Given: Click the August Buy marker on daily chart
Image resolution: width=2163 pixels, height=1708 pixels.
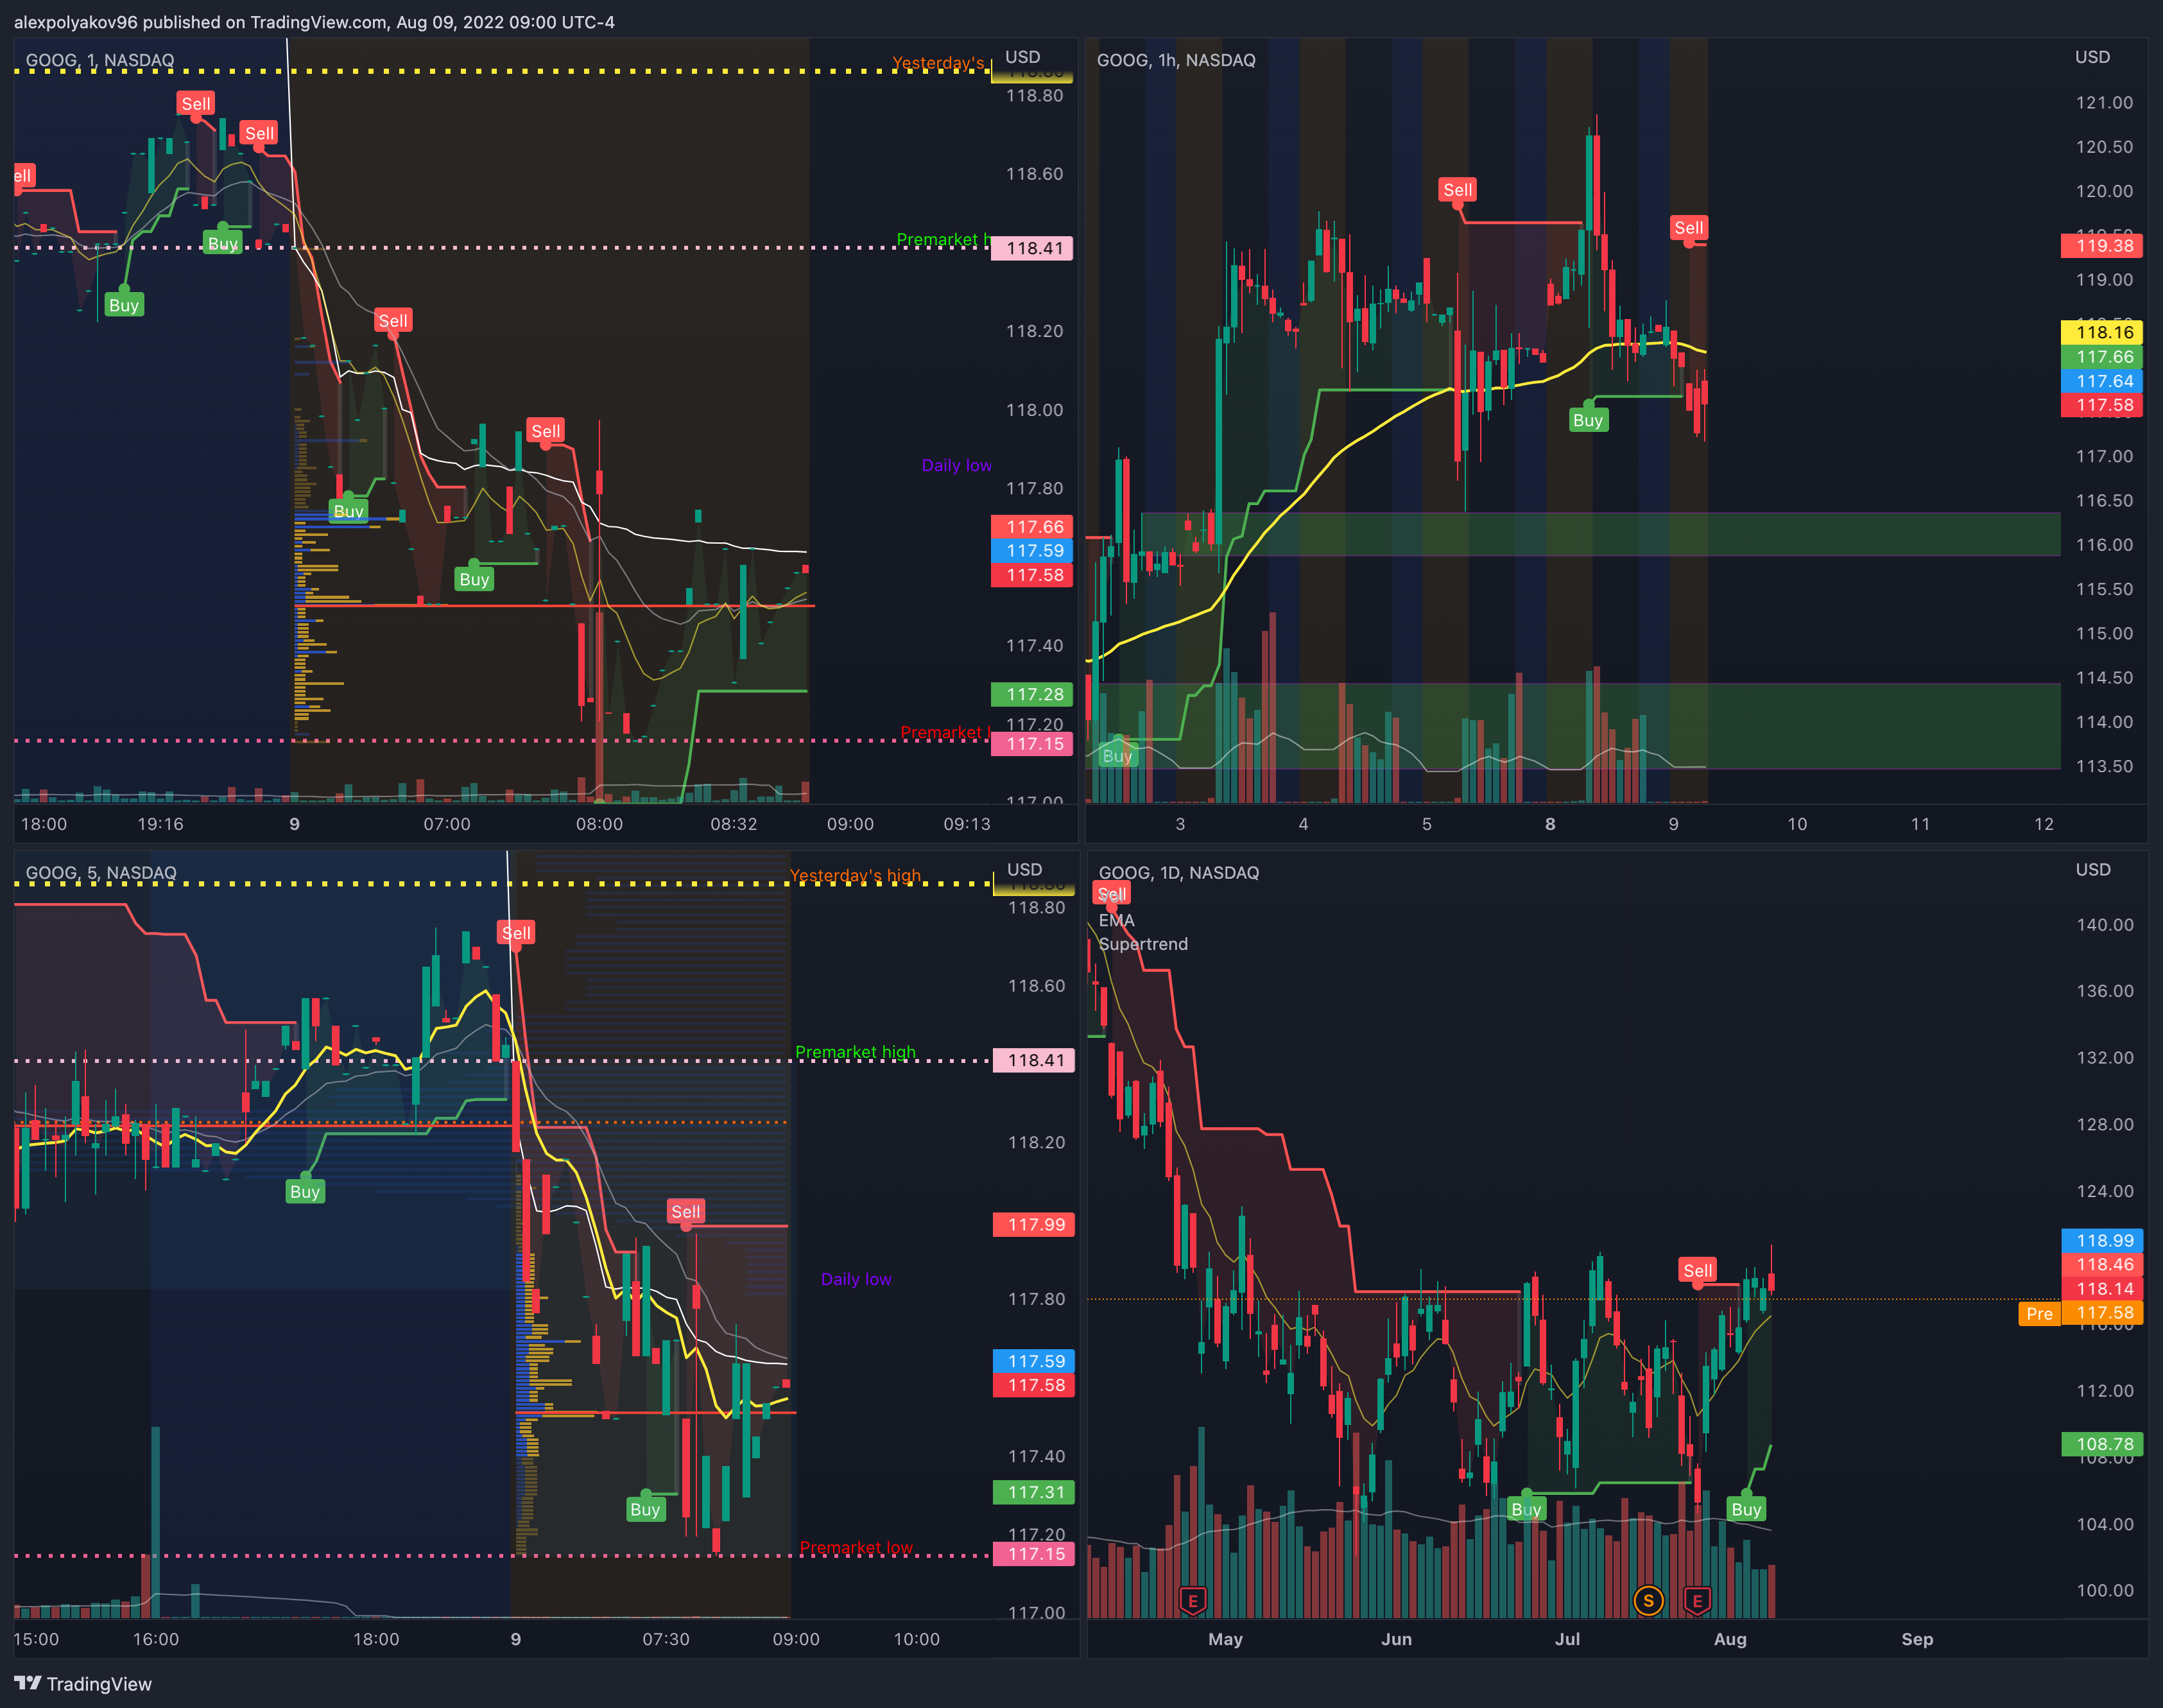Looking at the screenshot, I should pos(1746,1509).
